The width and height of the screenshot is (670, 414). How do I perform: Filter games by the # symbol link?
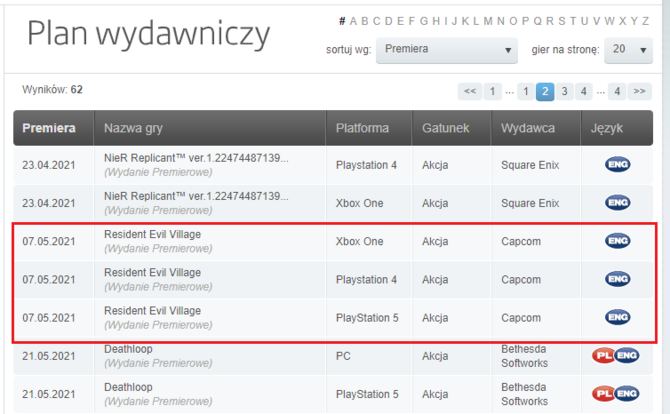coord(342,21)
